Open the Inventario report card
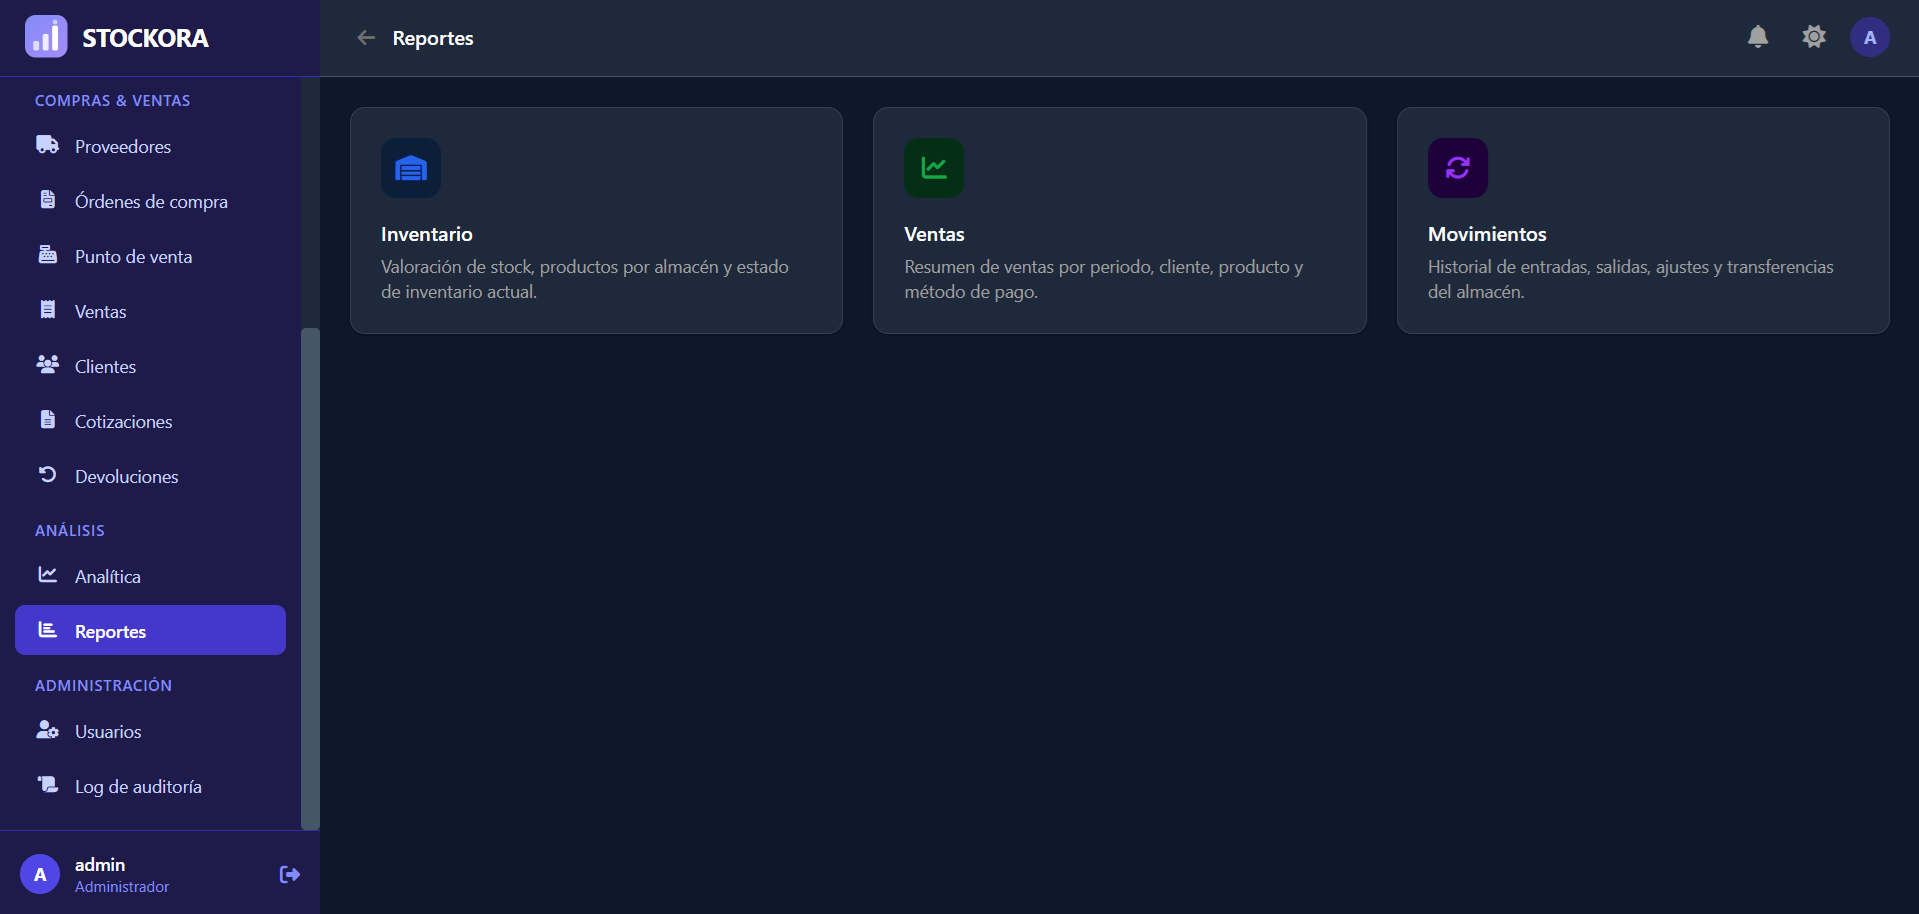This screenshot has height=914, width=1919. (x=596, y=221)
